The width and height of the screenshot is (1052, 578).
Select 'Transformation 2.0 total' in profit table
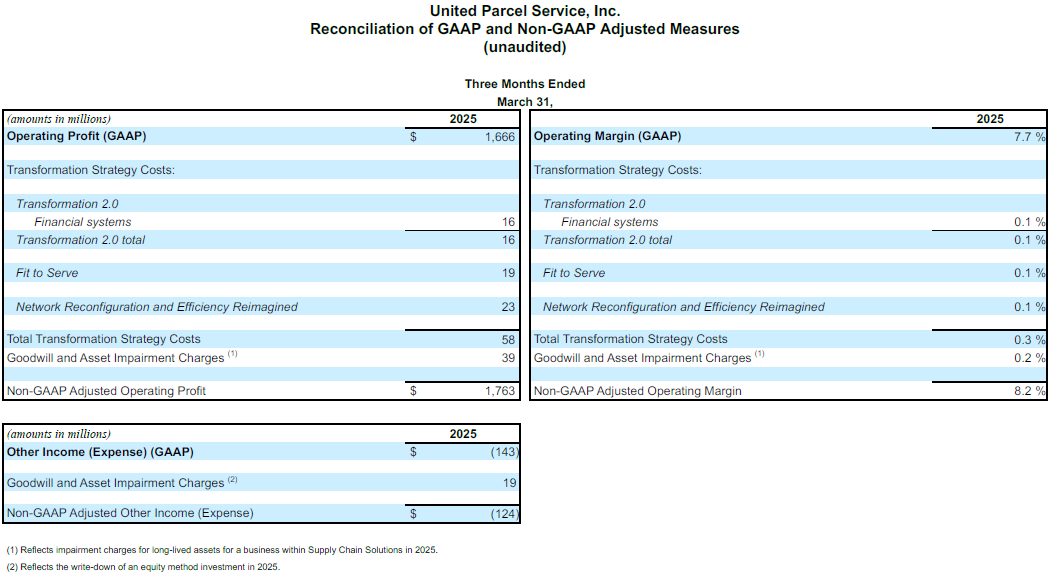81,240
